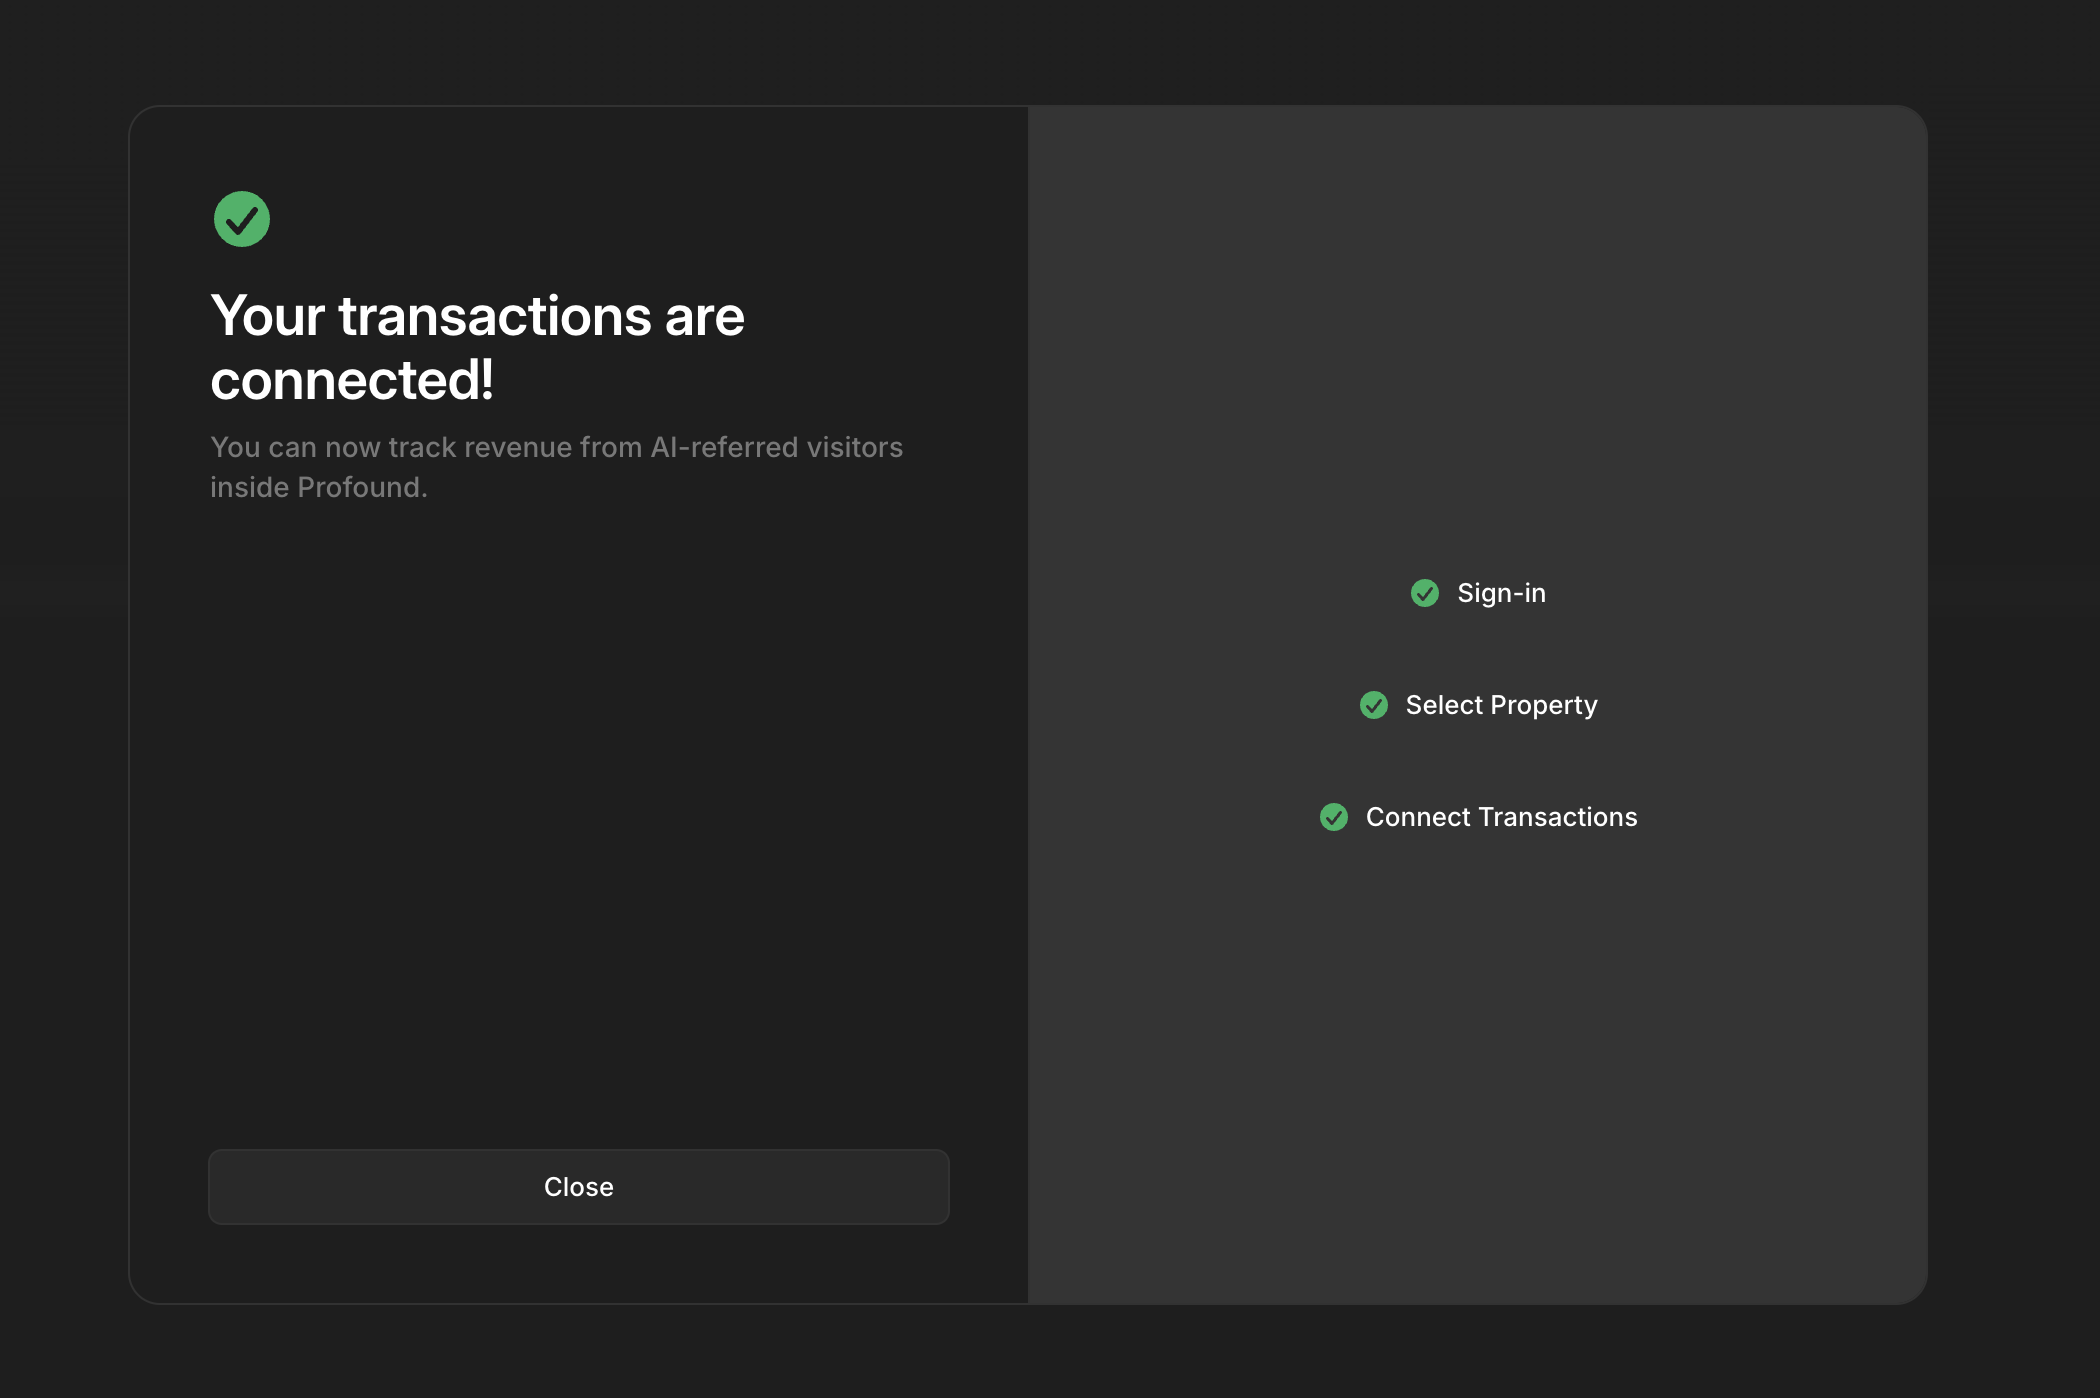Click the word 'Transactions' in the steps list
Image resolution: width=2100 pixels, height=1398 pixels.
pyautogui.click(x=1557, y=817)
